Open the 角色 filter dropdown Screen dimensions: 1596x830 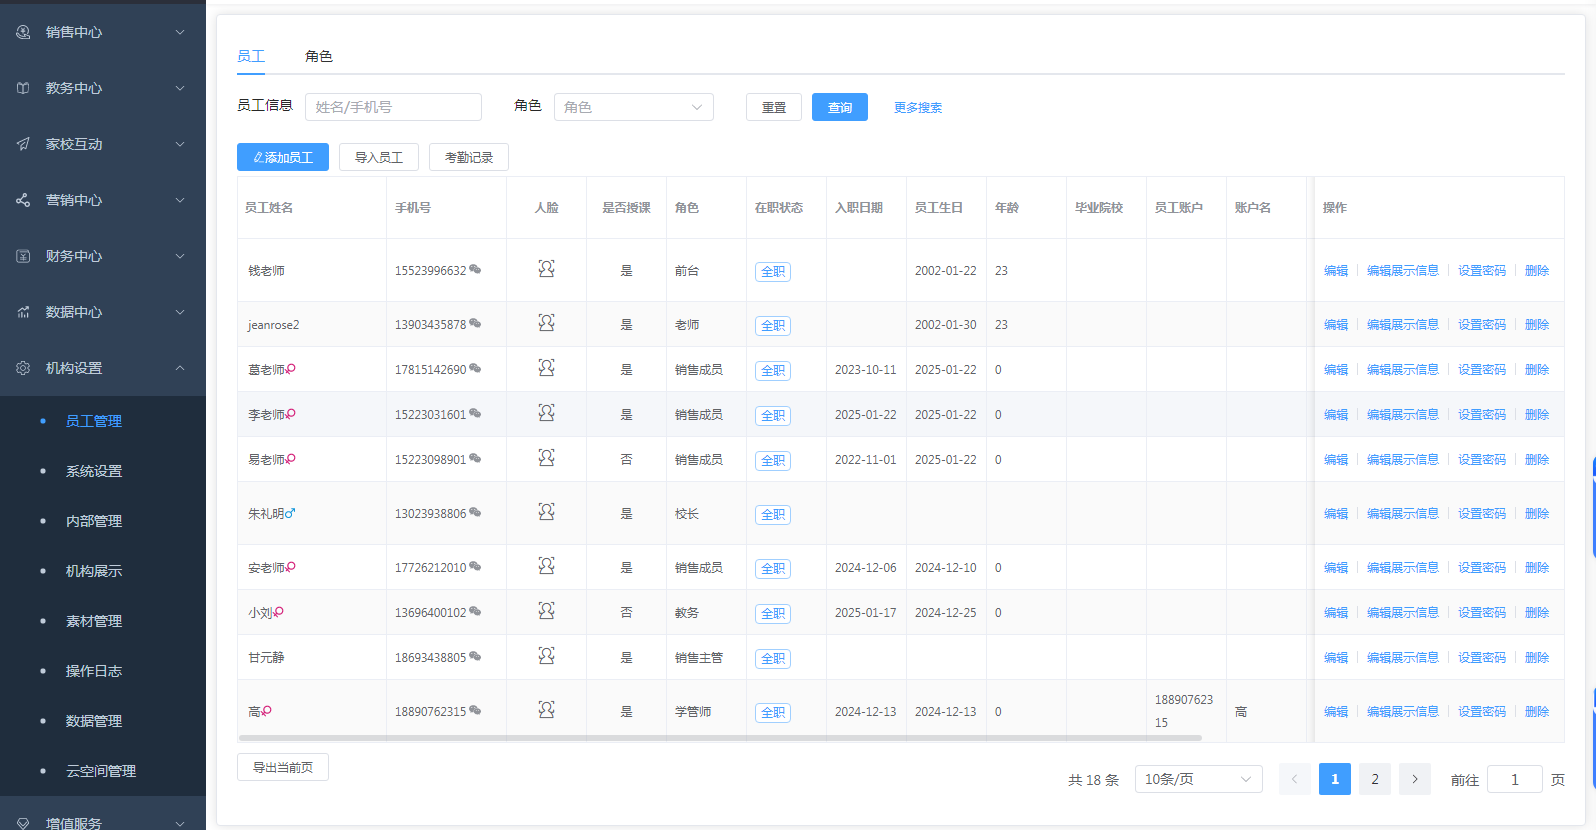pos(634,107)
